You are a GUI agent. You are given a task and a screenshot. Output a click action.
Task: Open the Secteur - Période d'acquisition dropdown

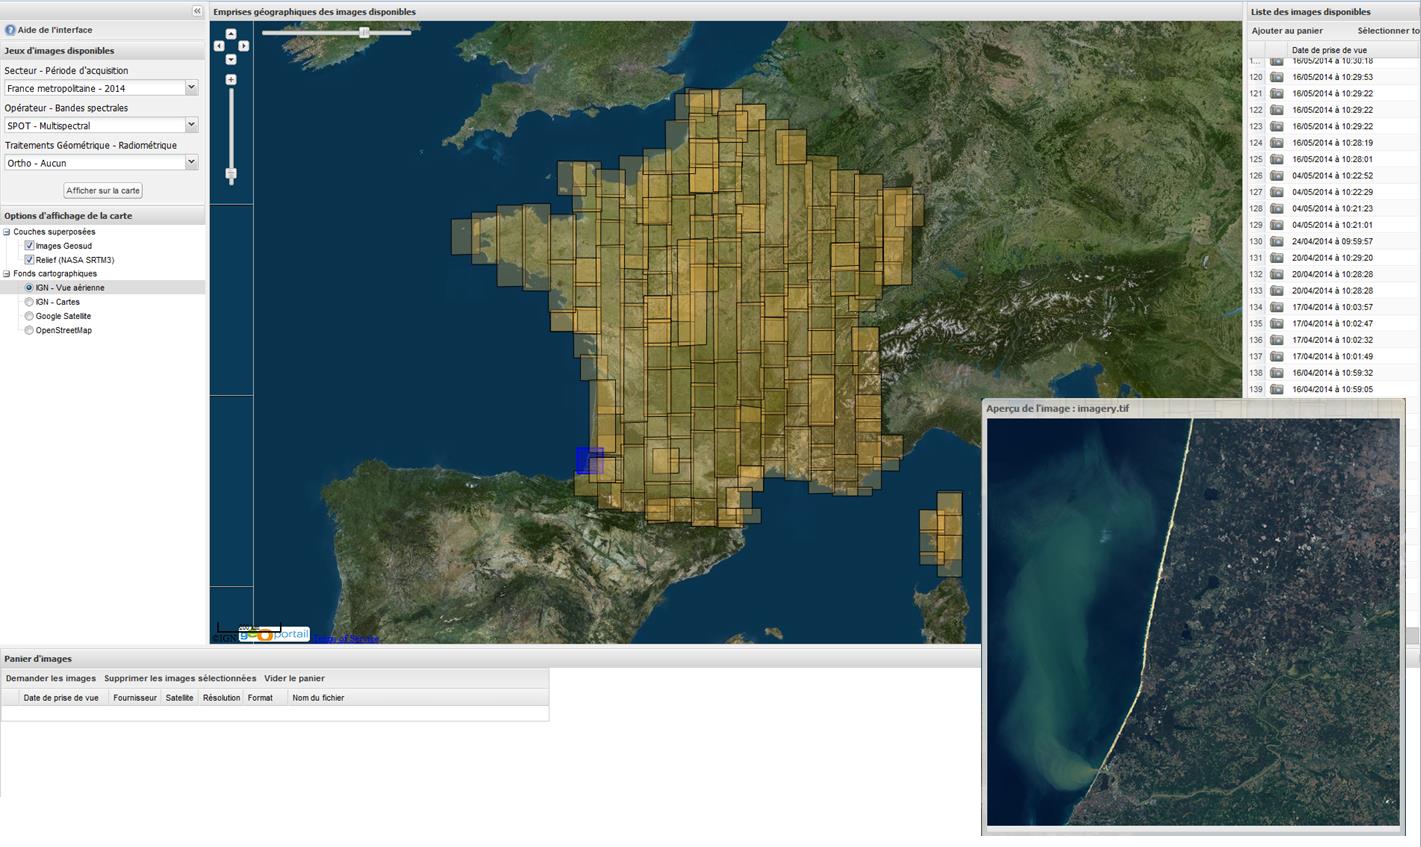click(x=191, y=88)
